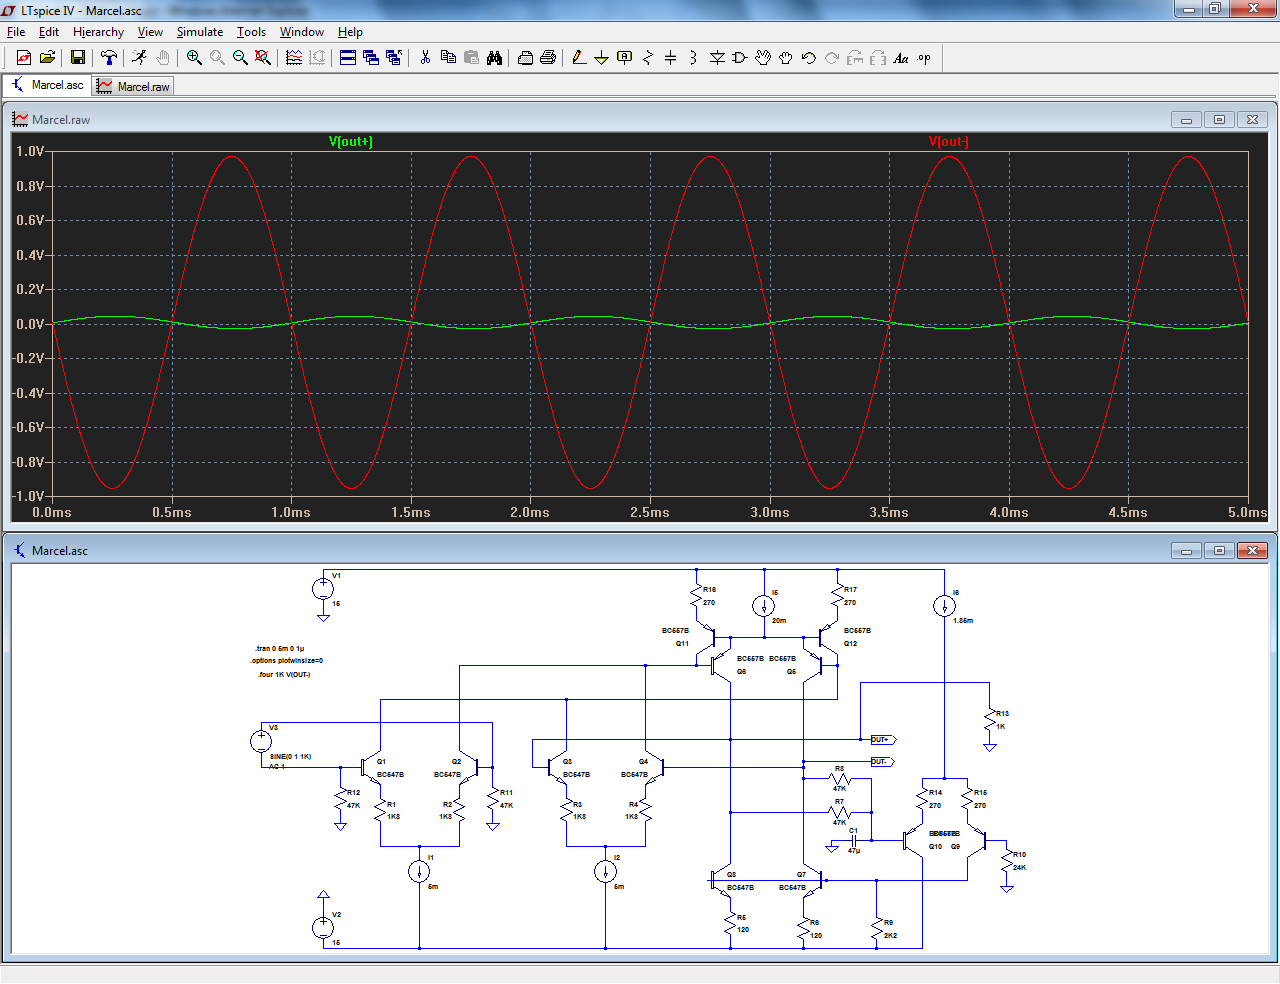Image resolution: width=1280 pixels, height=984 pixels.
Task: Click the Close All Windows icon
Action: (394, 58)
